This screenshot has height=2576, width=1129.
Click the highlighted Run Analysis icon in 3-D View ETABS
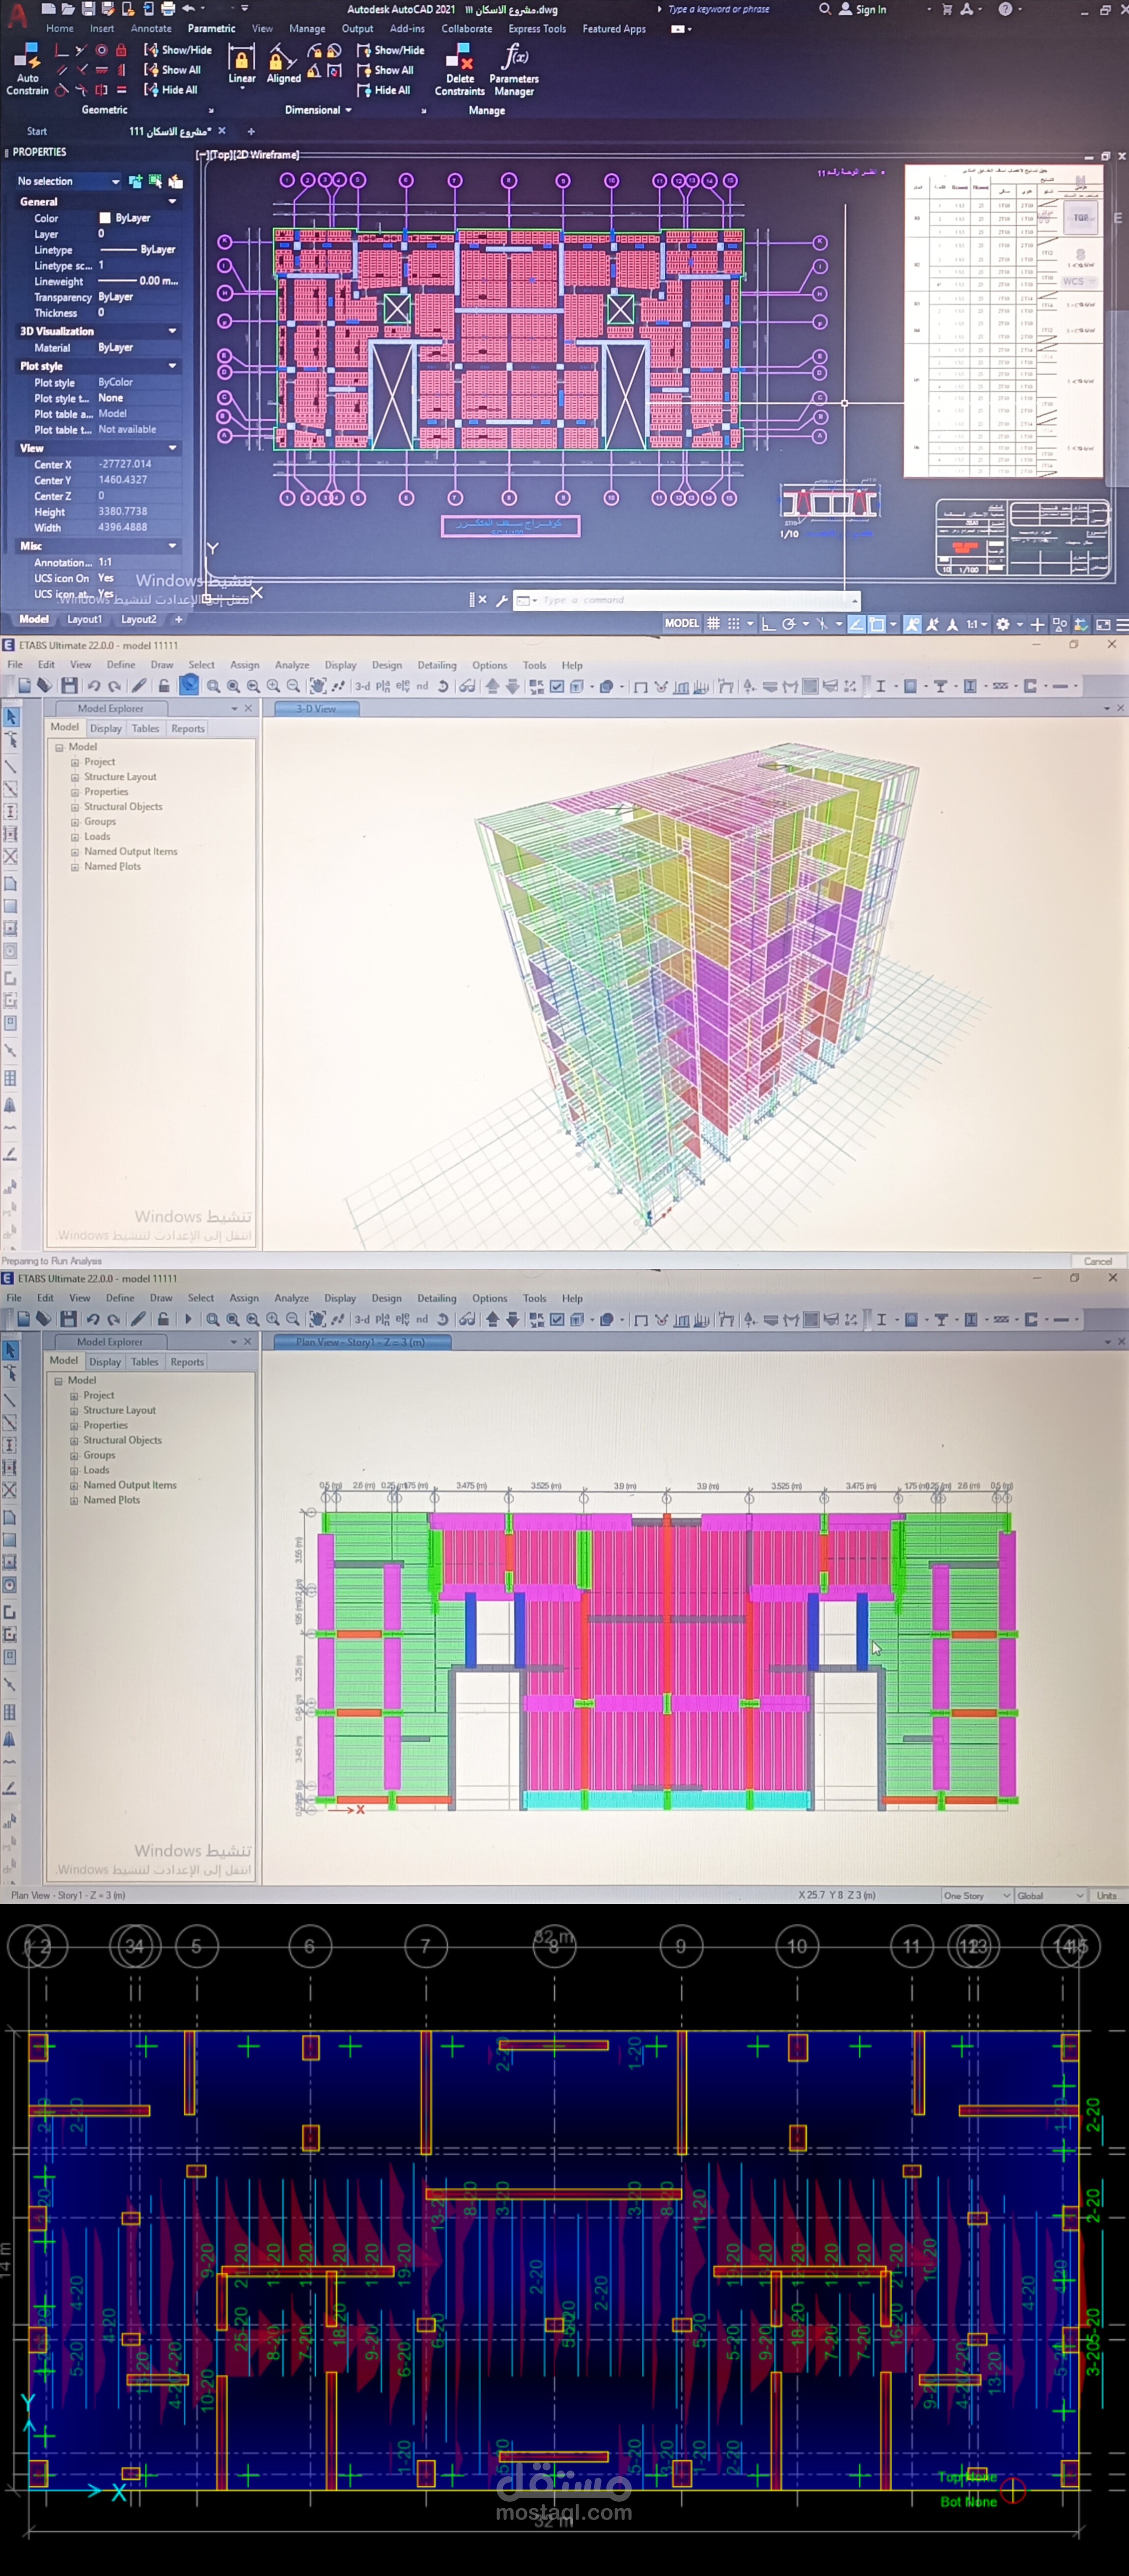tap(189, 685)
